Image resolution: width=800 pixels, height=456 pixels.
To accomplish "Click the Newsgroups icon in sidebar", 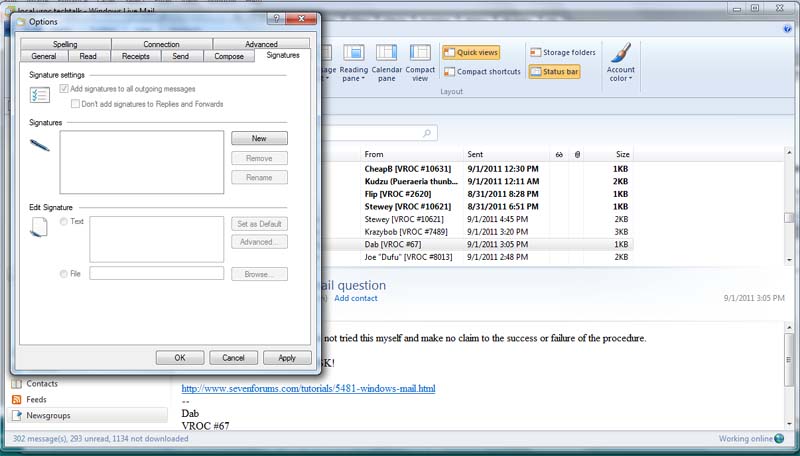I will 16,416.
